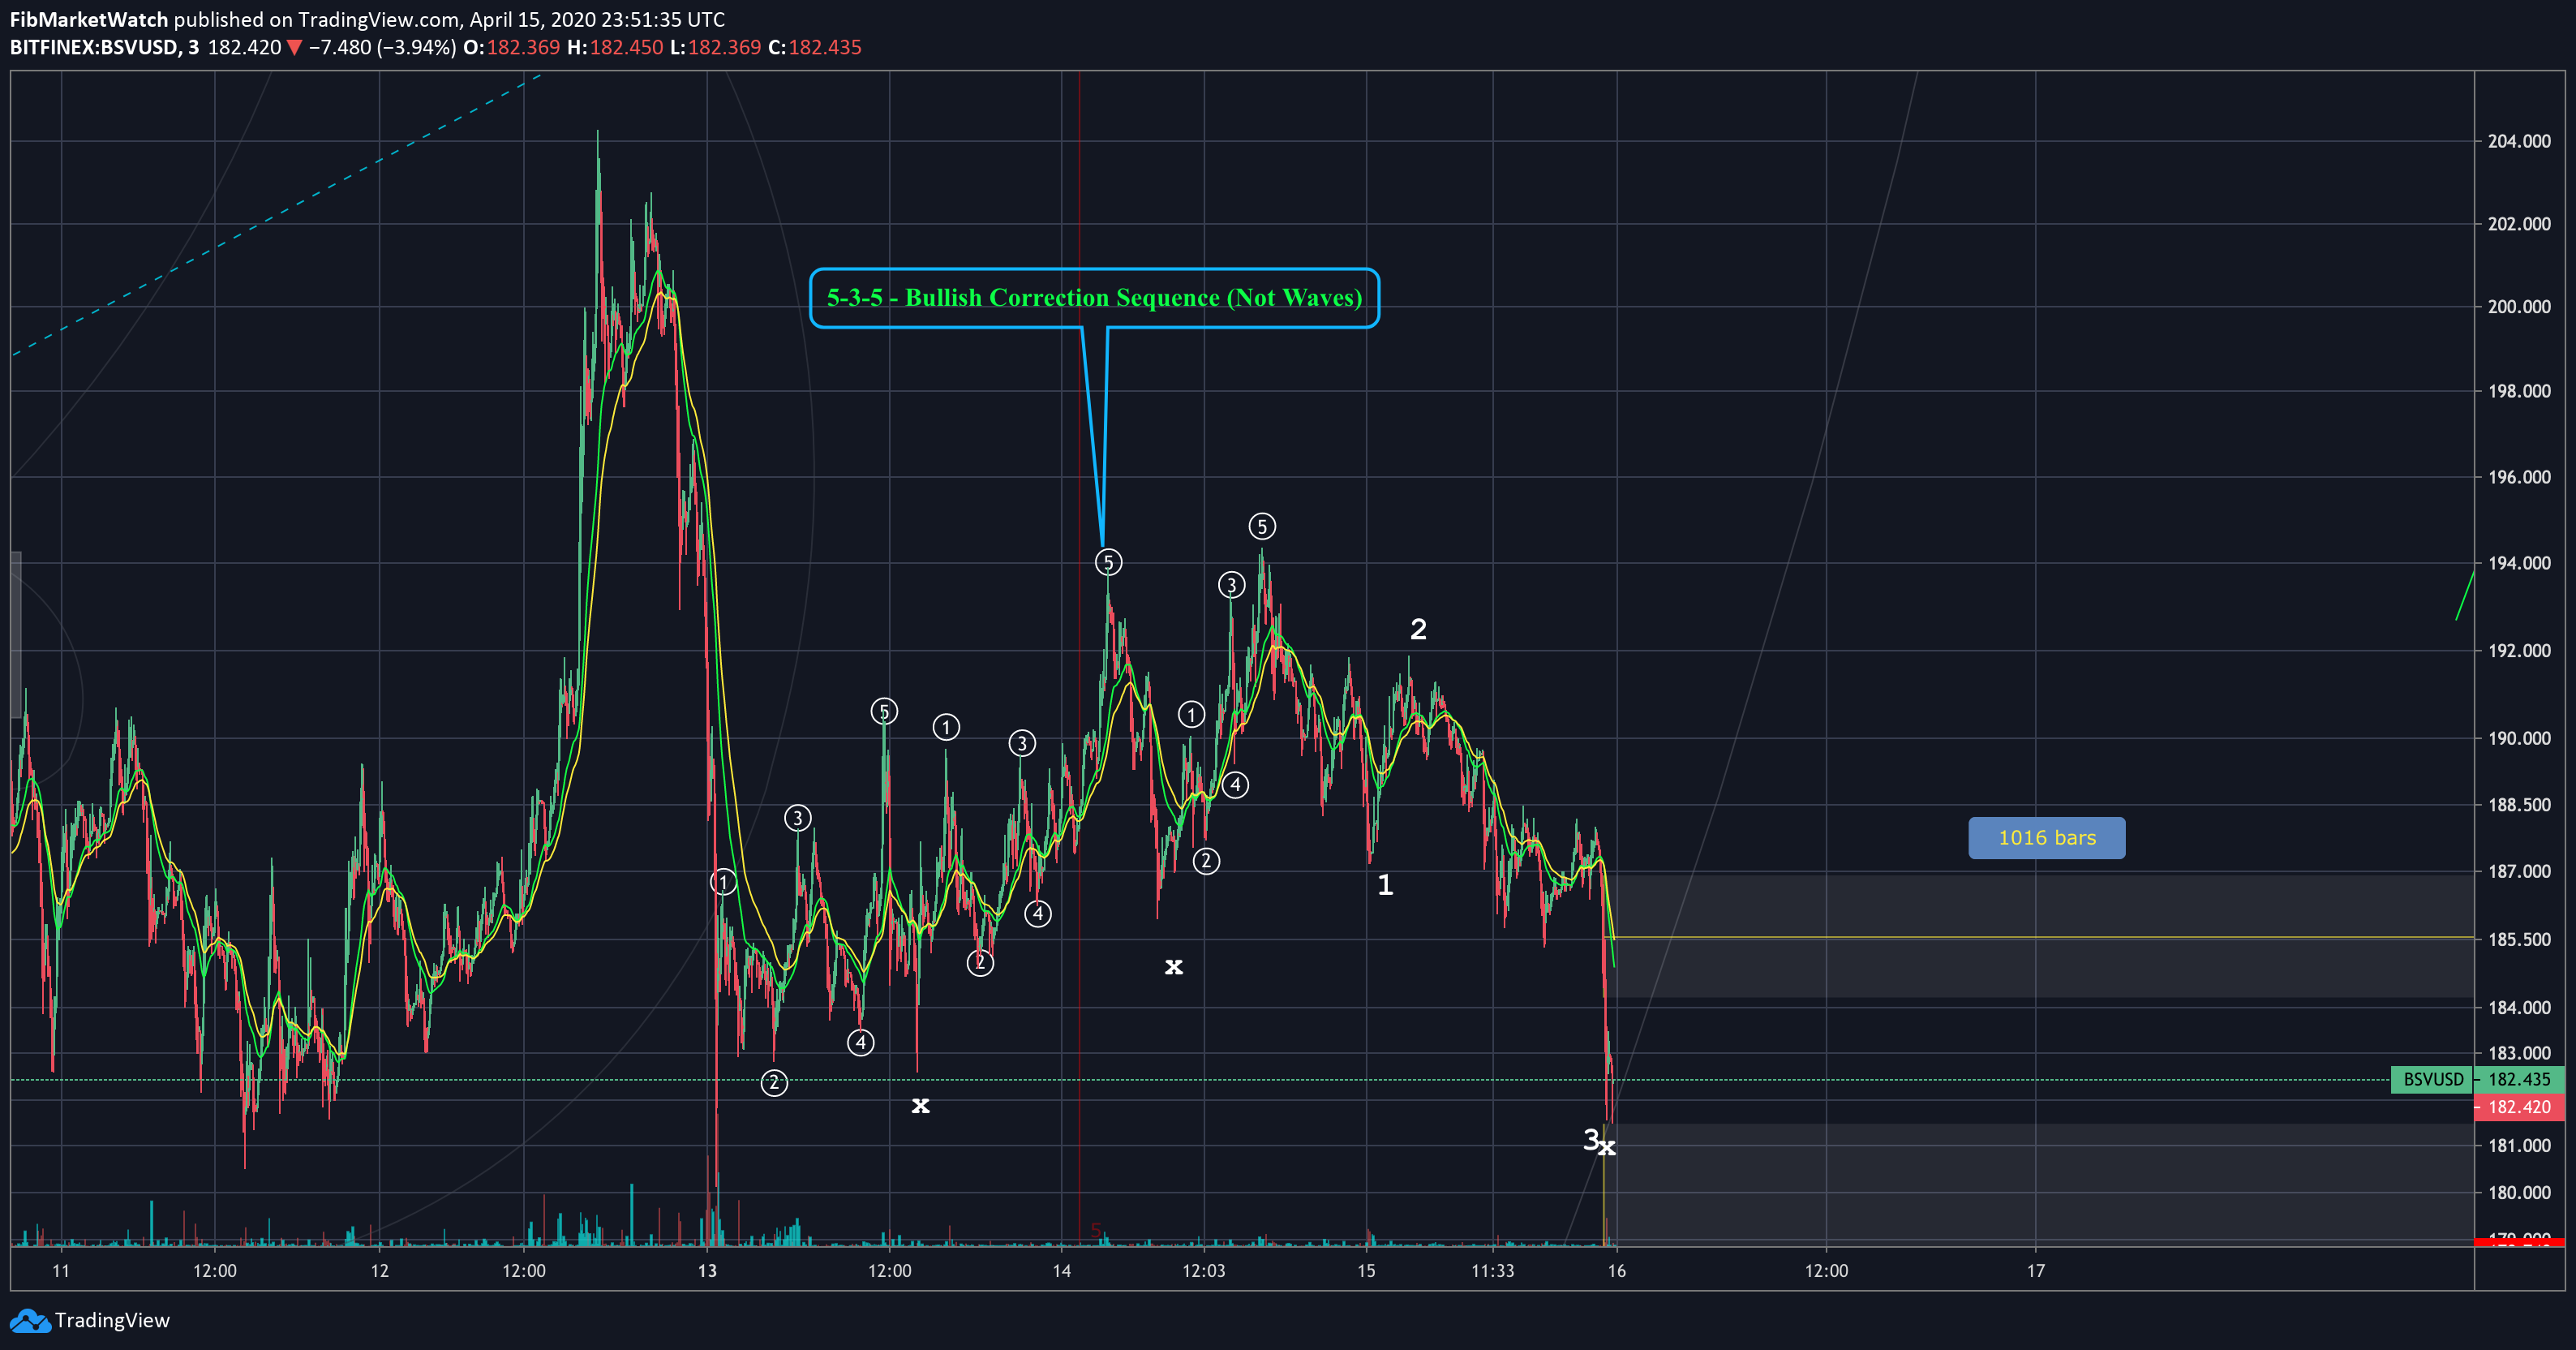Screen dimensions: 2576x1350
Task: Click the open value O:182.369
Action: click(511, 48)
